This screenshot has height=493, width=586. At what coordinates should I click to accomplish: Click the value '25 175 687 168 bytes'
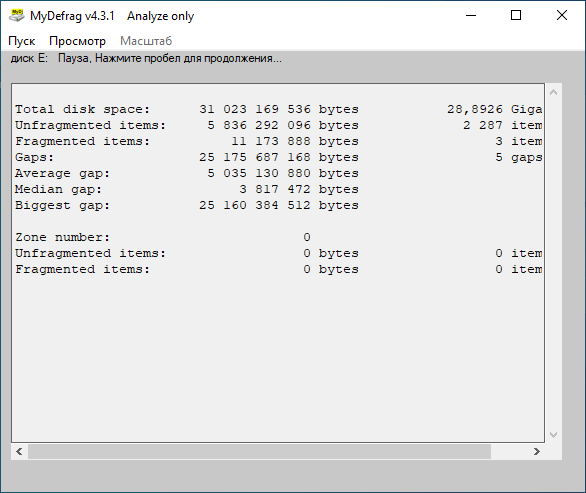coord(279,157)
